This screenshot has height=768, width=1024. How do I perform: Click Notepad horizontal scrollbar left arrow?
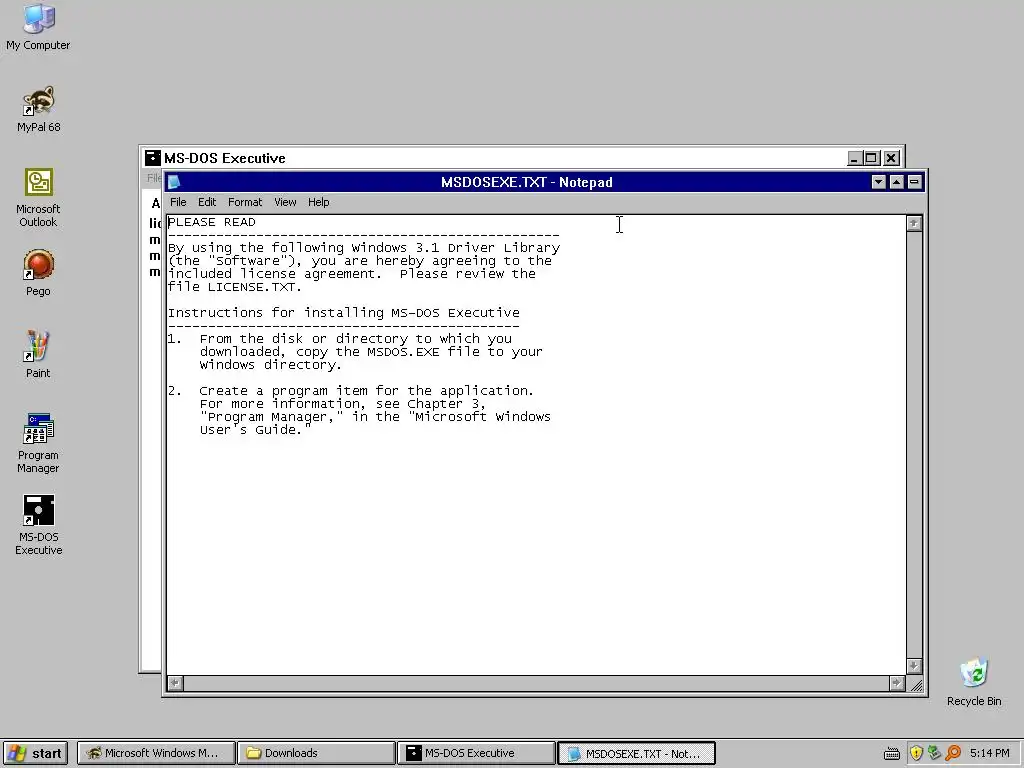point(174,683)
